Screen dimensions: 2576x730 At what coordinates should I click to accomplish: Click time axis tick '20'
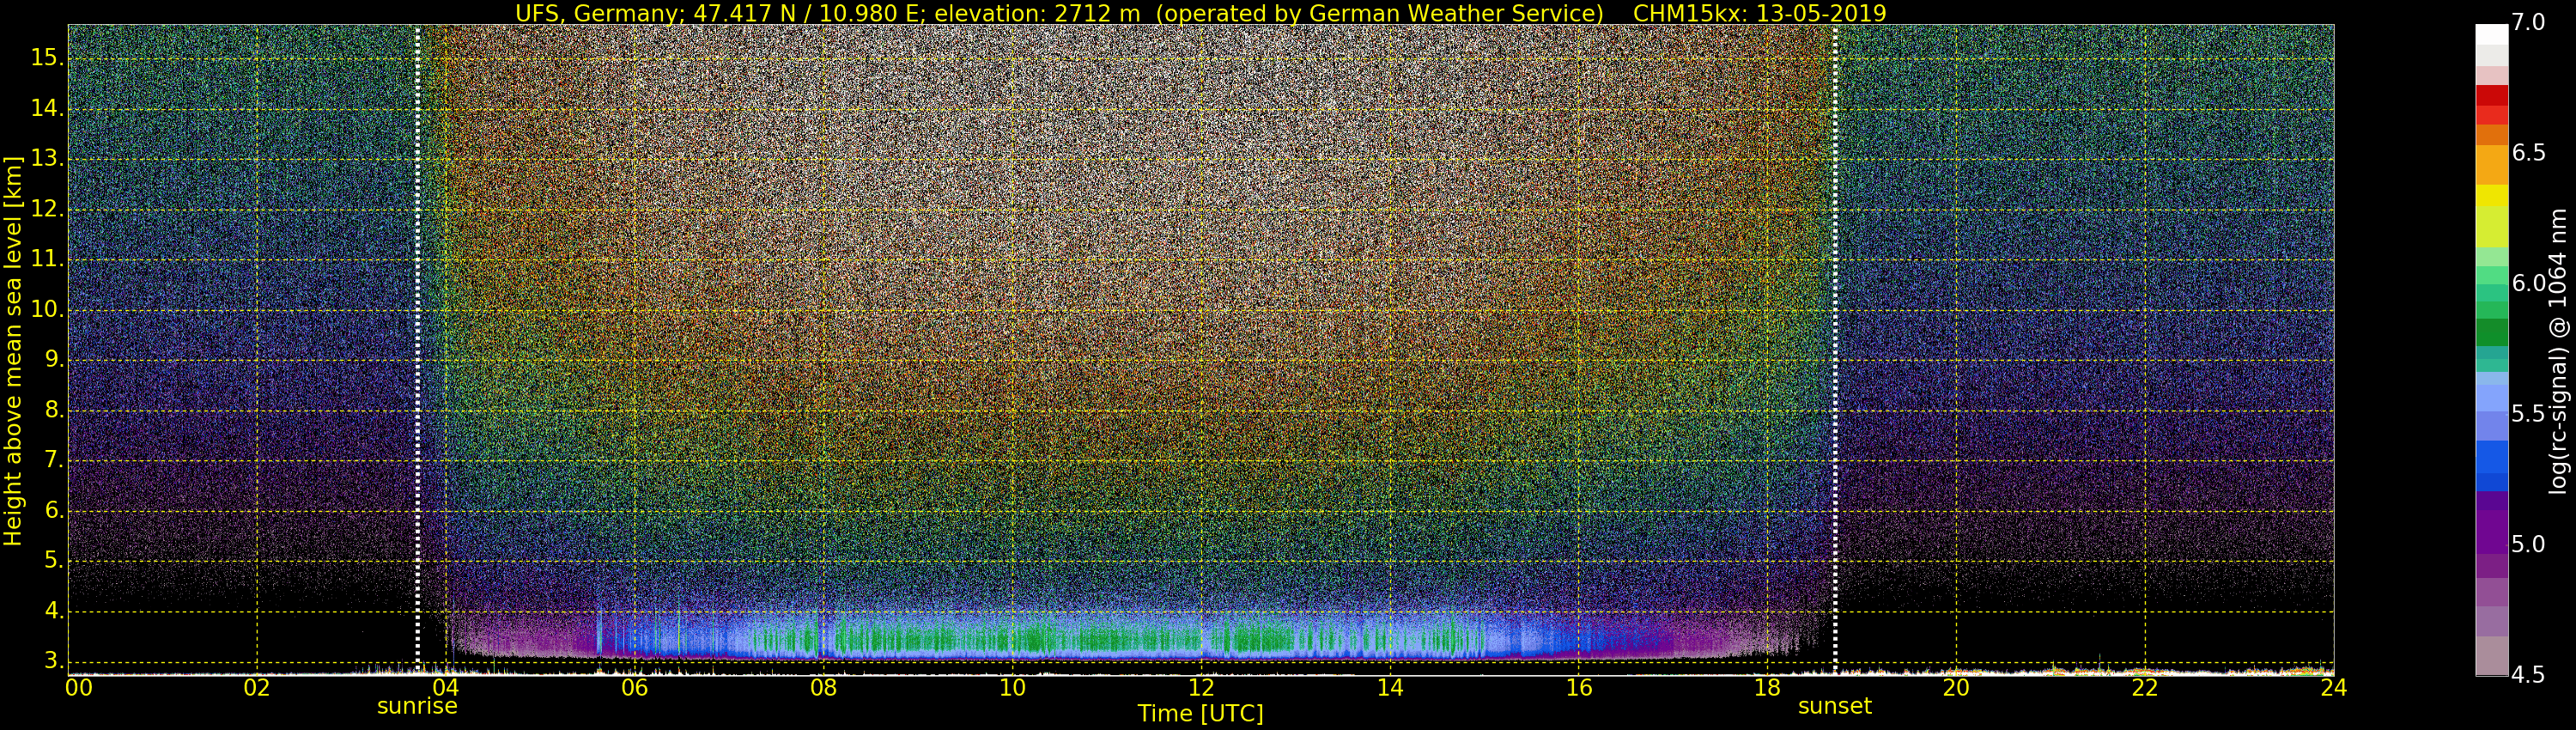click(x=1956, y=687)
